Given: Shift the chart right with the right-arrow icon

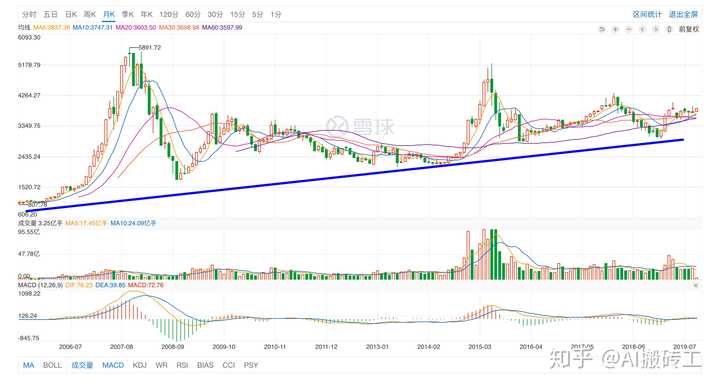Looking at the screenshot, I should pyautogui.click(x=656, y=29).
